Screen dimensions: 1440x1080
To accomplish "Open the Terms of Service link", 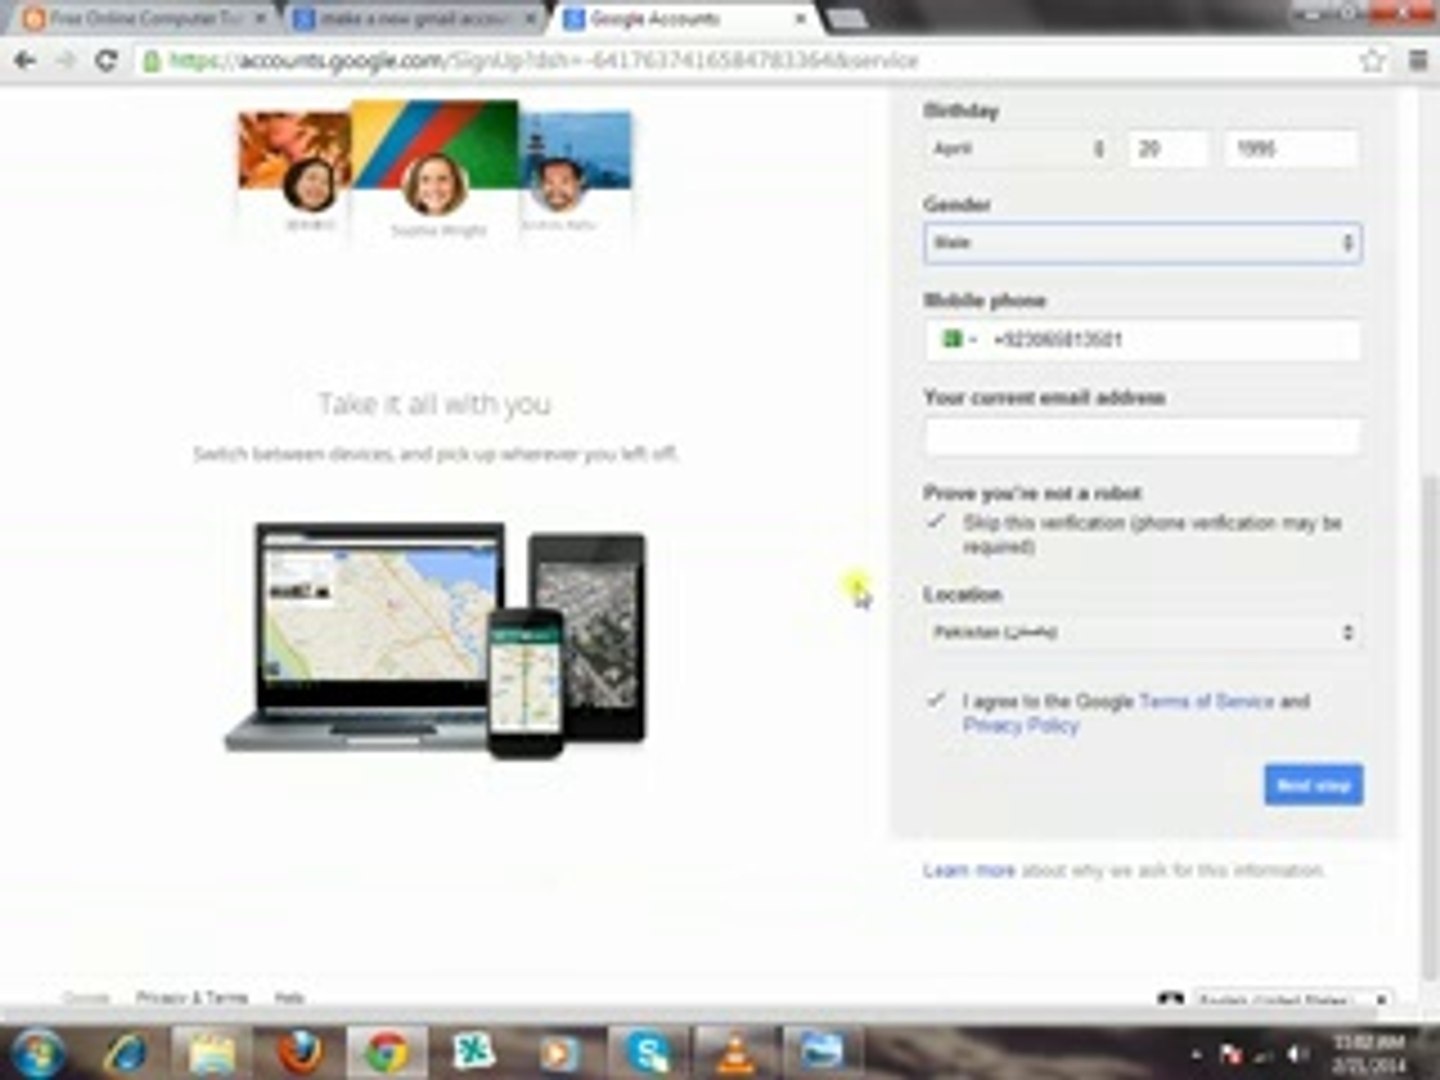I will [x=1206, y=701].
